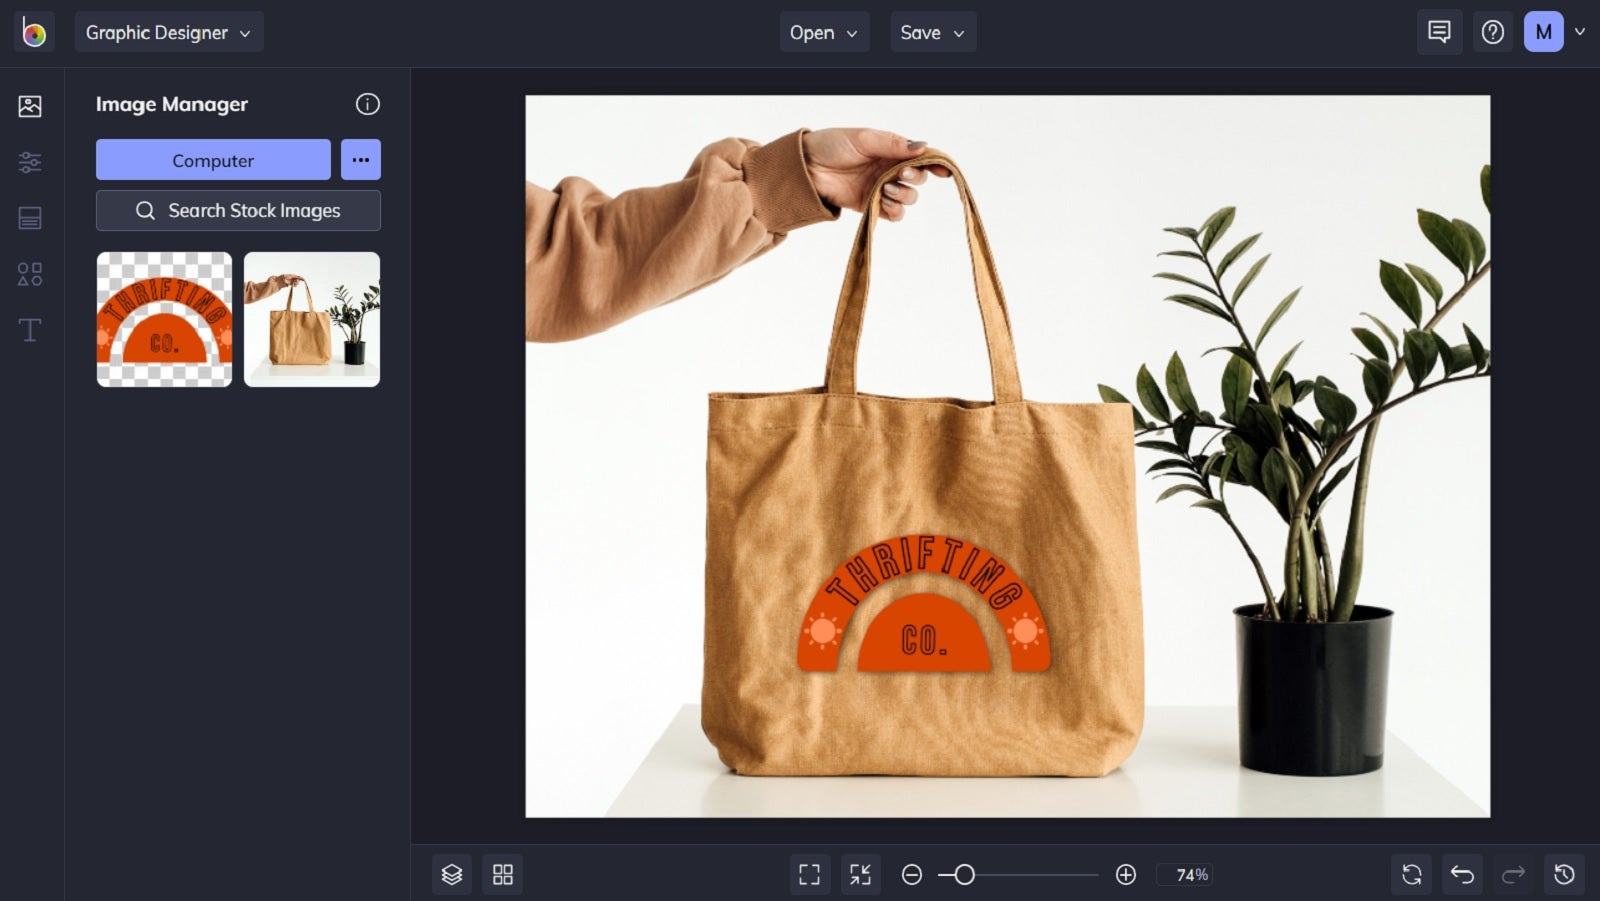Select the tote bag photo thumbnail

(312, 319)
